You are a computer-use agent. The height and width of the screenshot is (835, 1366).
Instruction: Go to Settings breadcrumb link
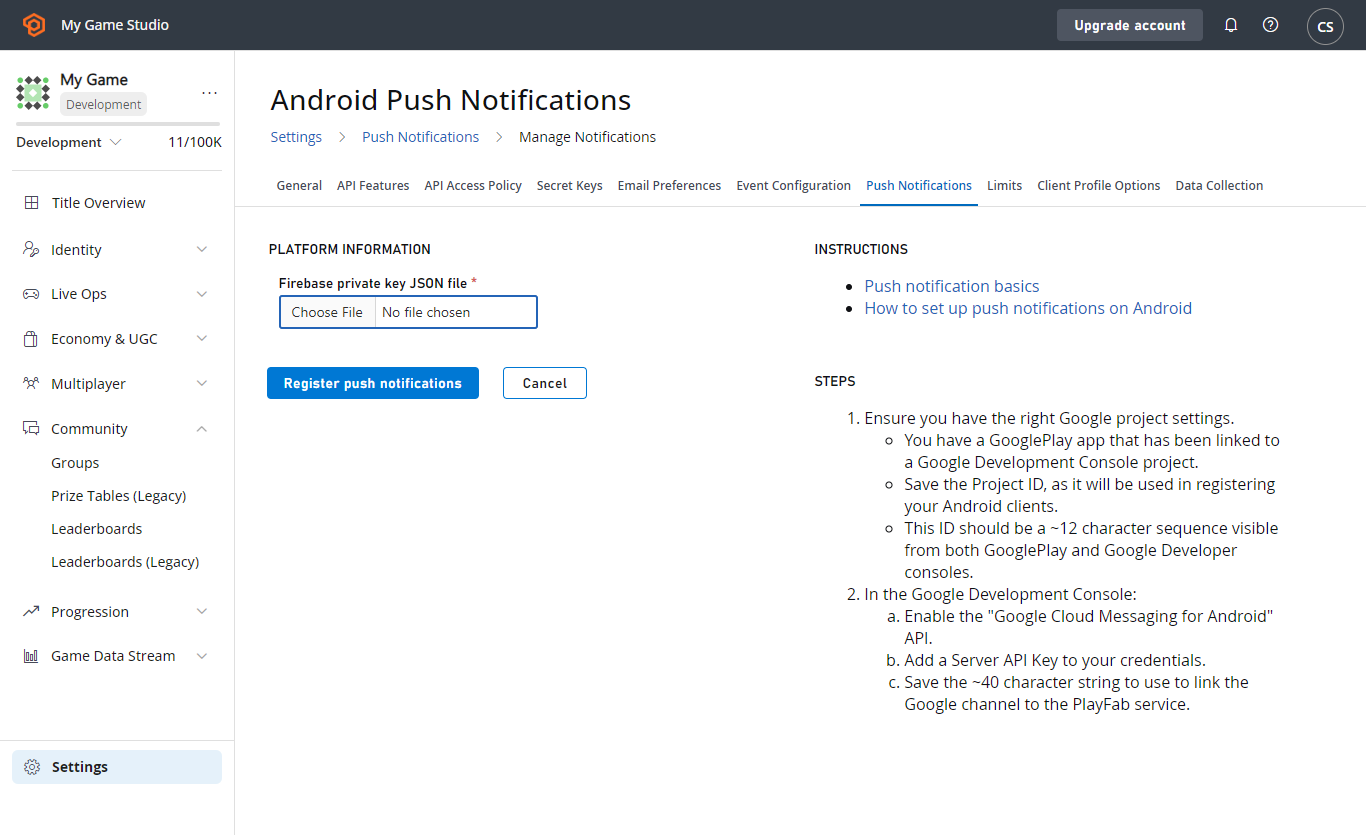[x=296, y=137]
